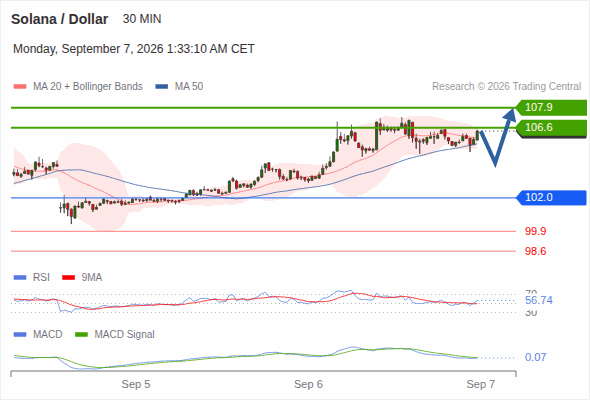Screen dimensions: 590x400
Task: Click the RSI legend label
Action: (41, 278)
